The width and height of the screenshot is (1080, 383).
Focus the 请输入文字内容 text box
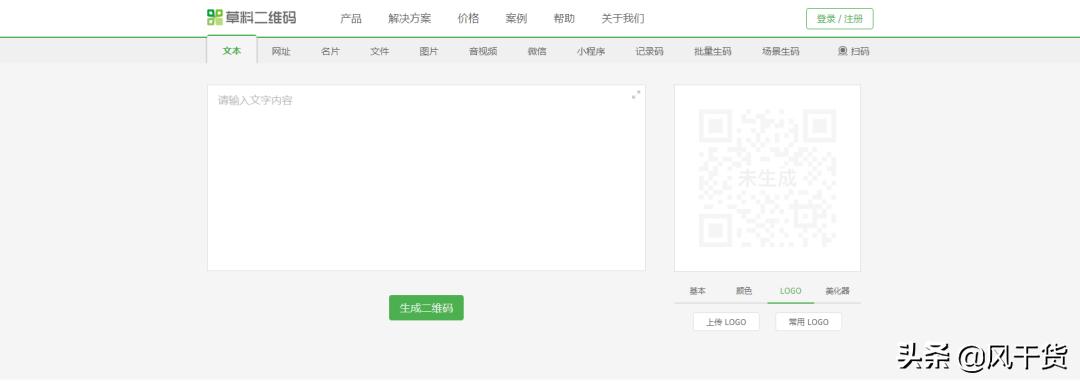426,178
